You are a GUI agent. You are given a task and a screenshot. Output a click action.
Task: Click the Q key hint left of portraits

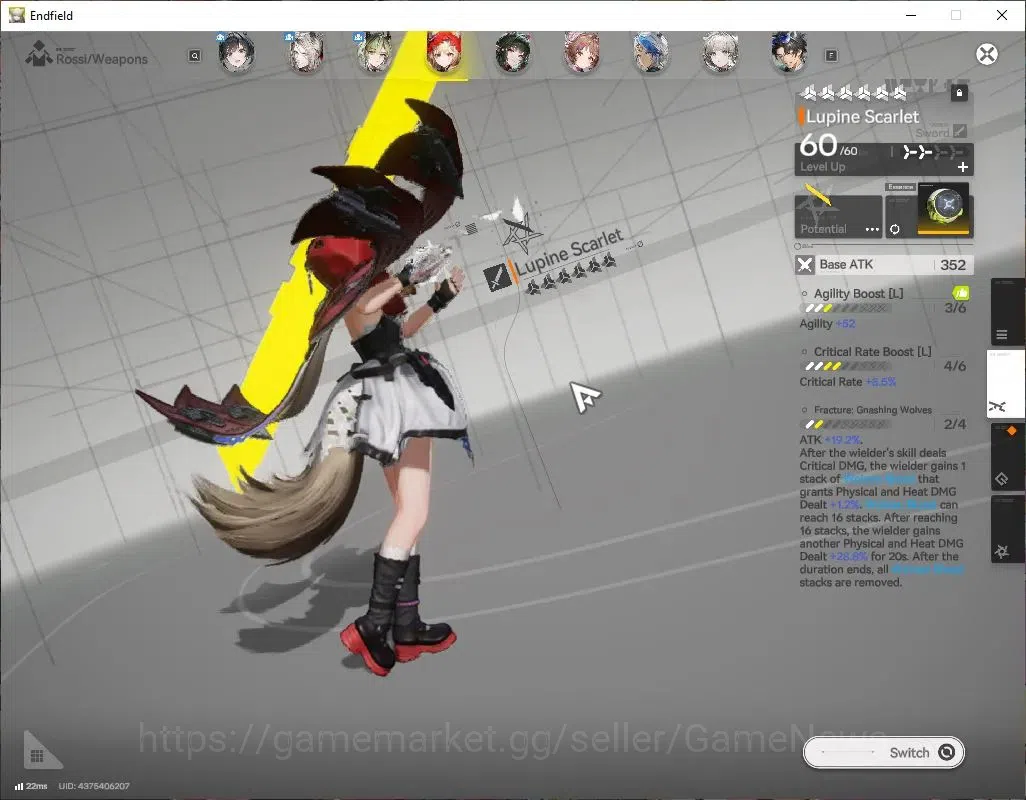[x=194, y=56]
